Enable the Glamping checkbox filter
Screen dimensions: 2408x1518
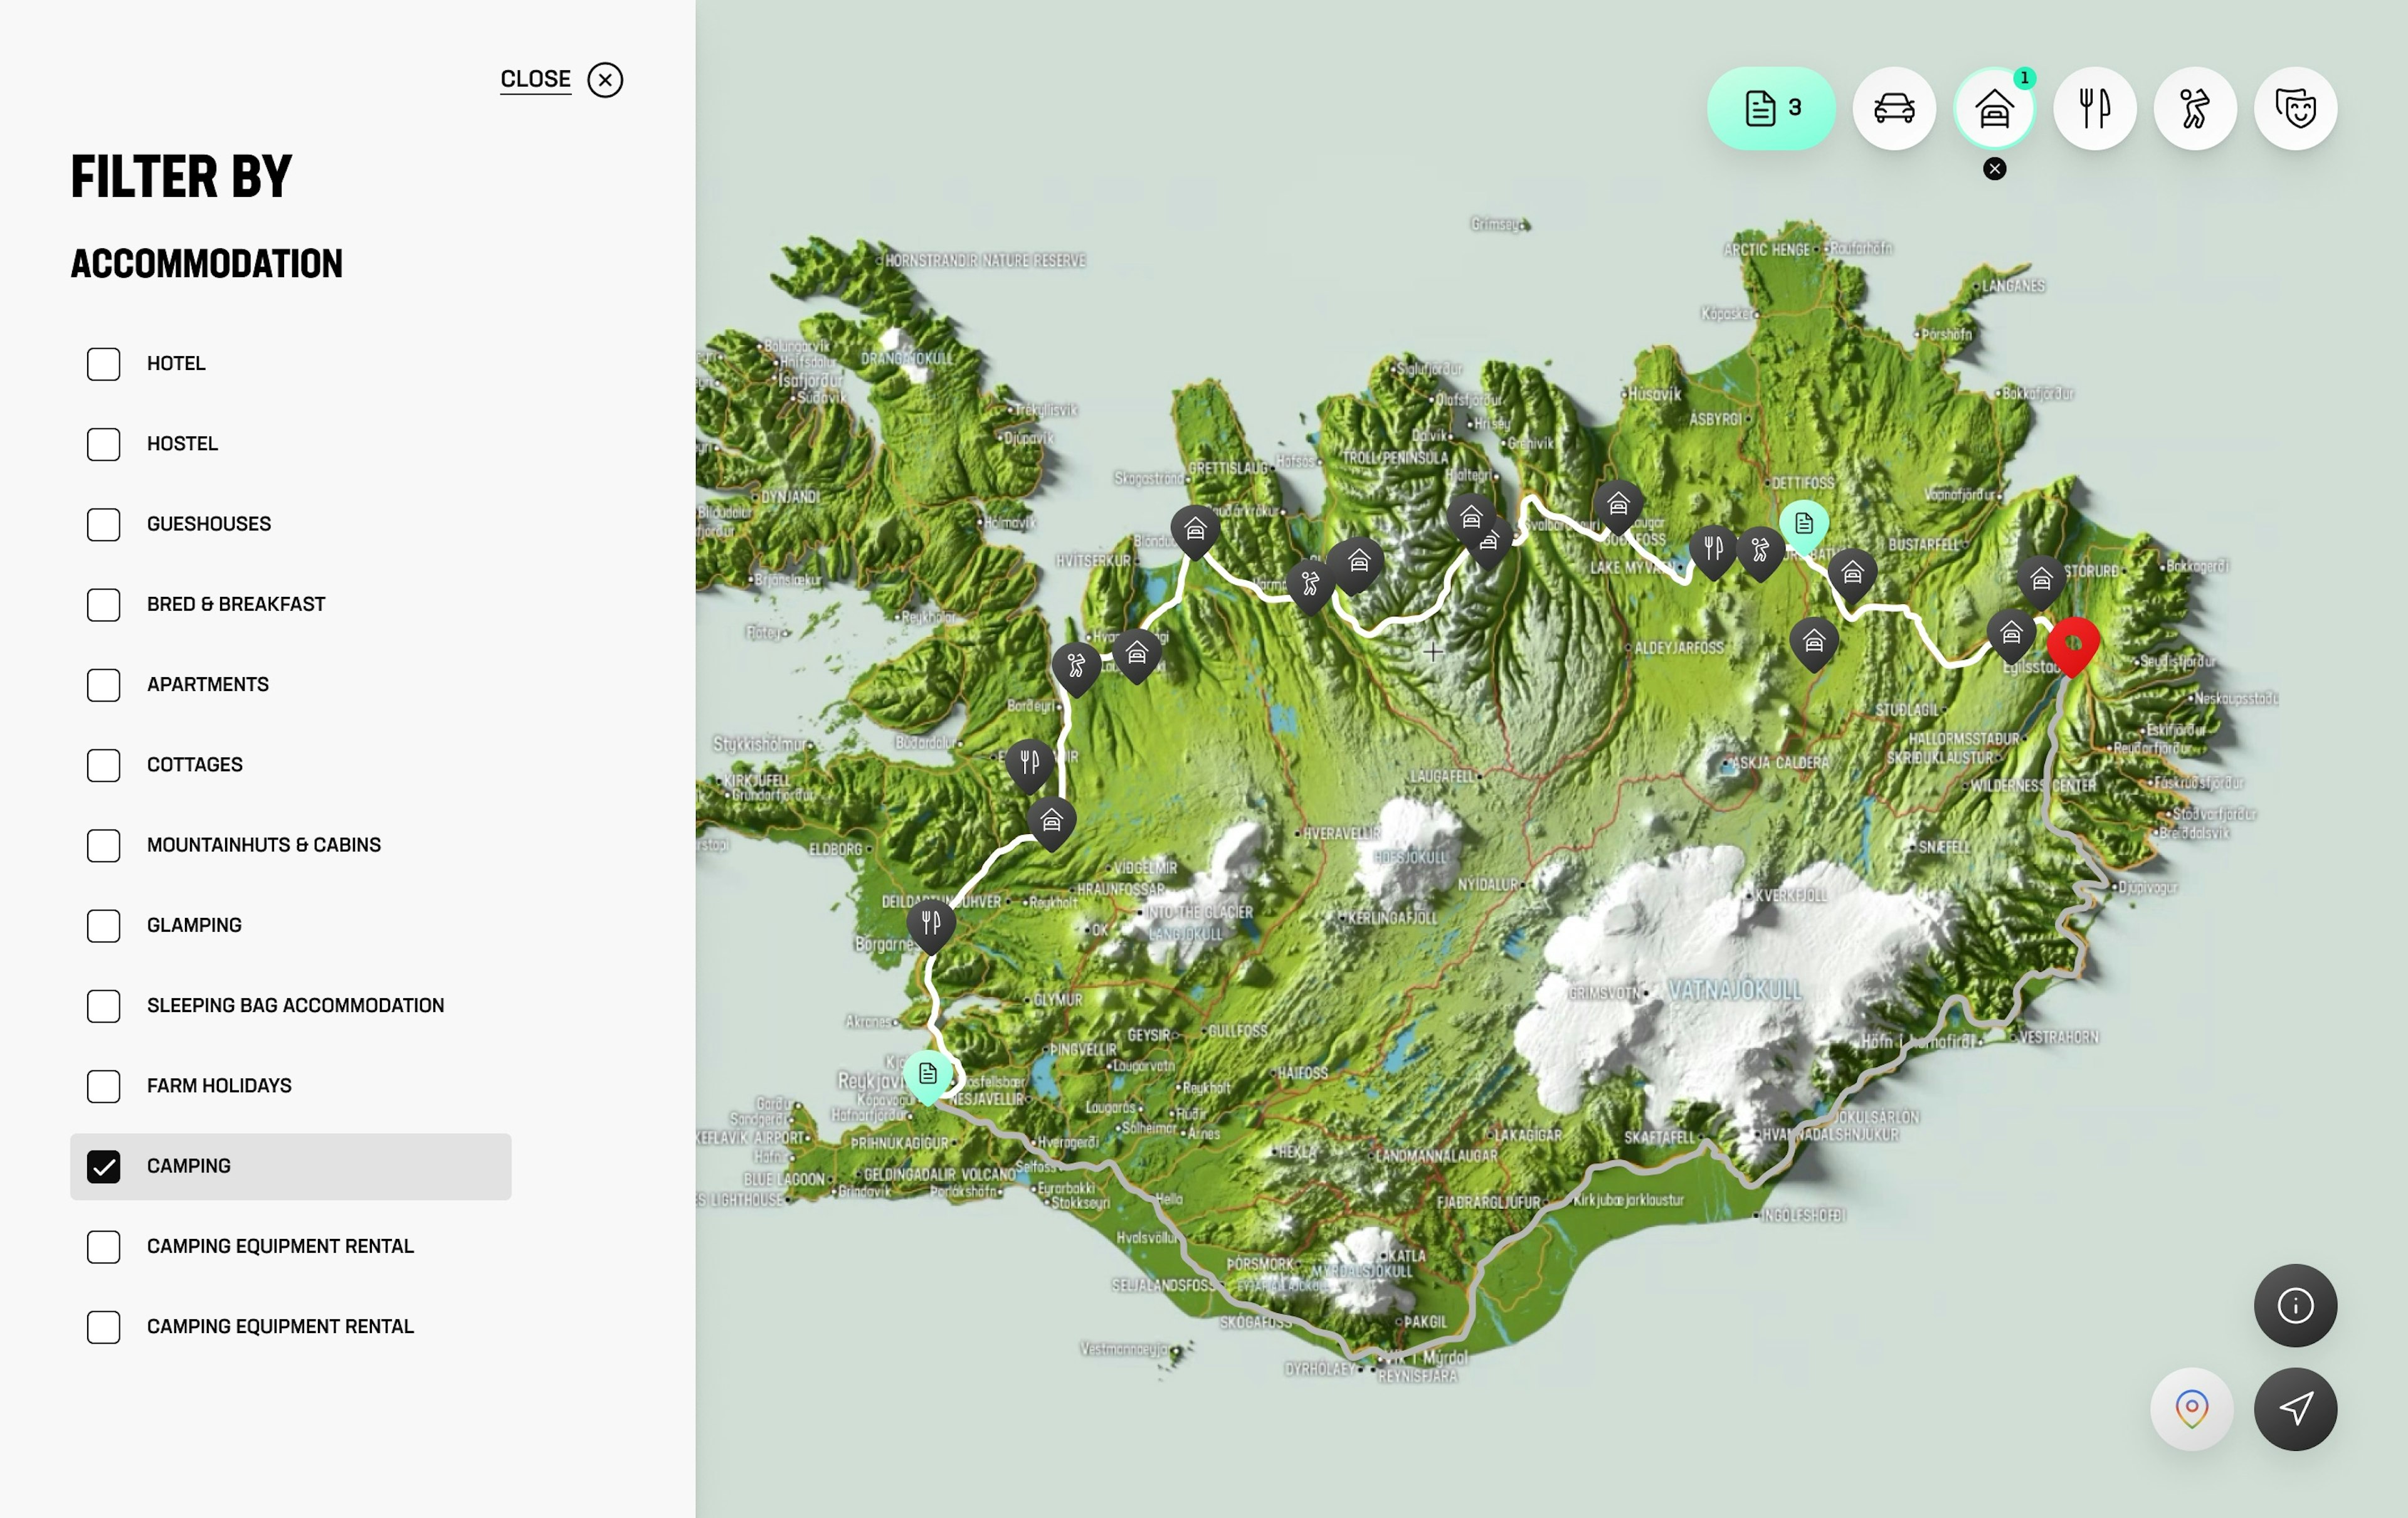(103, 925)
